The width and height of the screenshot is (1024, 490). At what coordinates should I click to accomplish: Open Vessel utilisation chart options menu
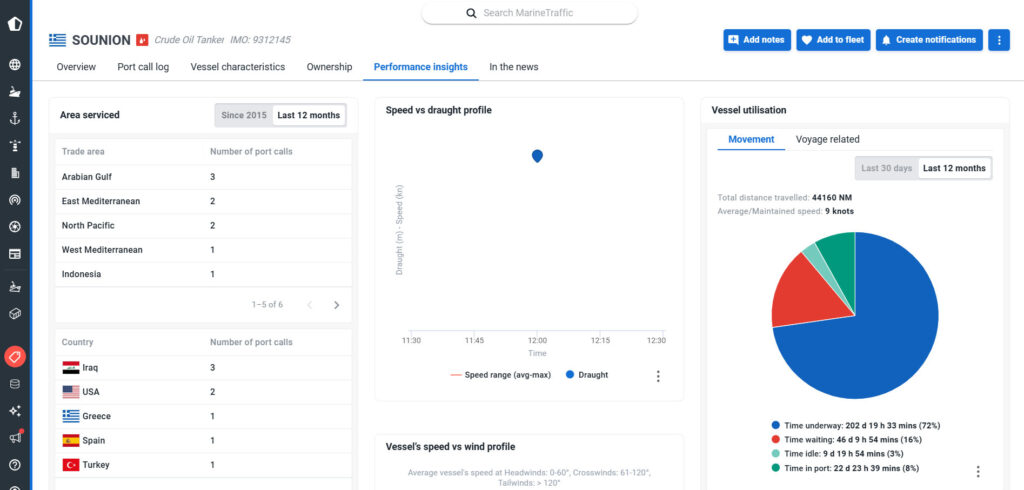tap(978, 472)
